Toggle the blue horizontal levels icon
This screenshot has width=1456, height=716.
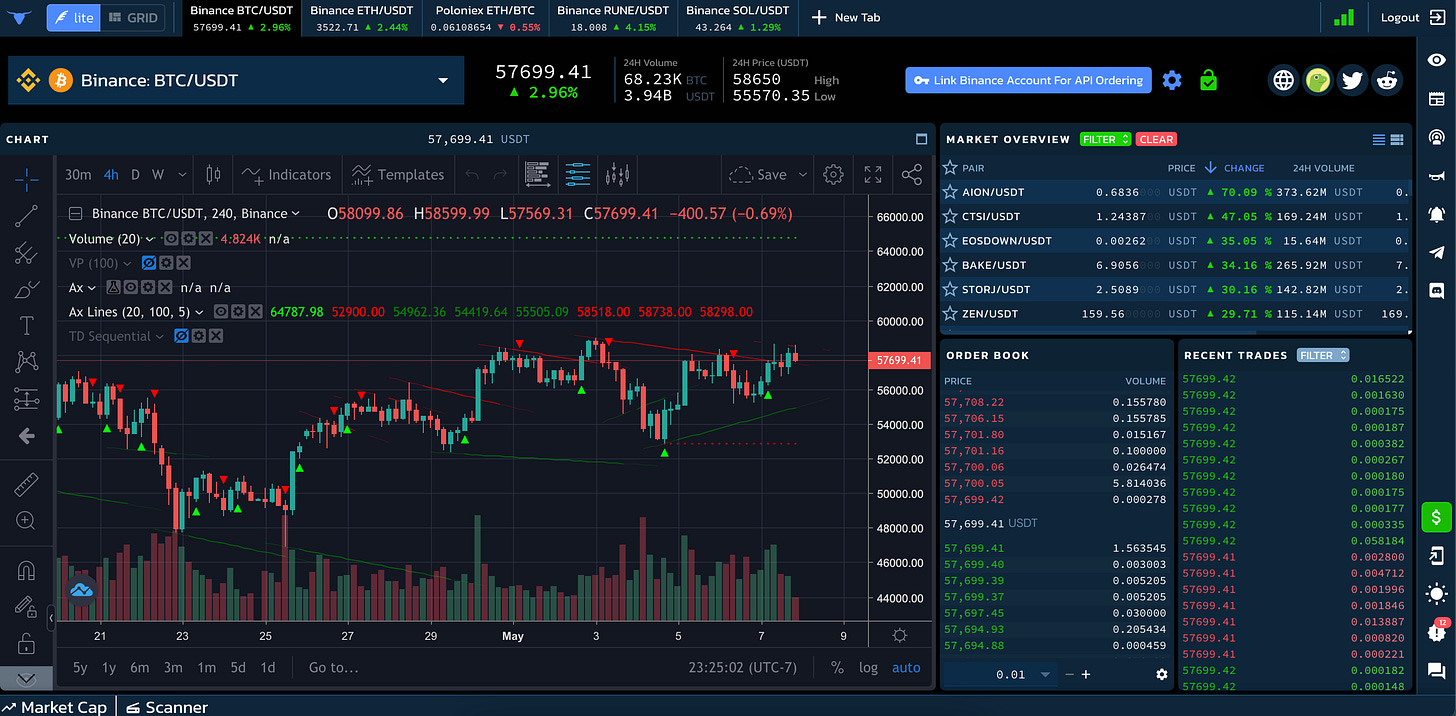(x=578, y=174)
